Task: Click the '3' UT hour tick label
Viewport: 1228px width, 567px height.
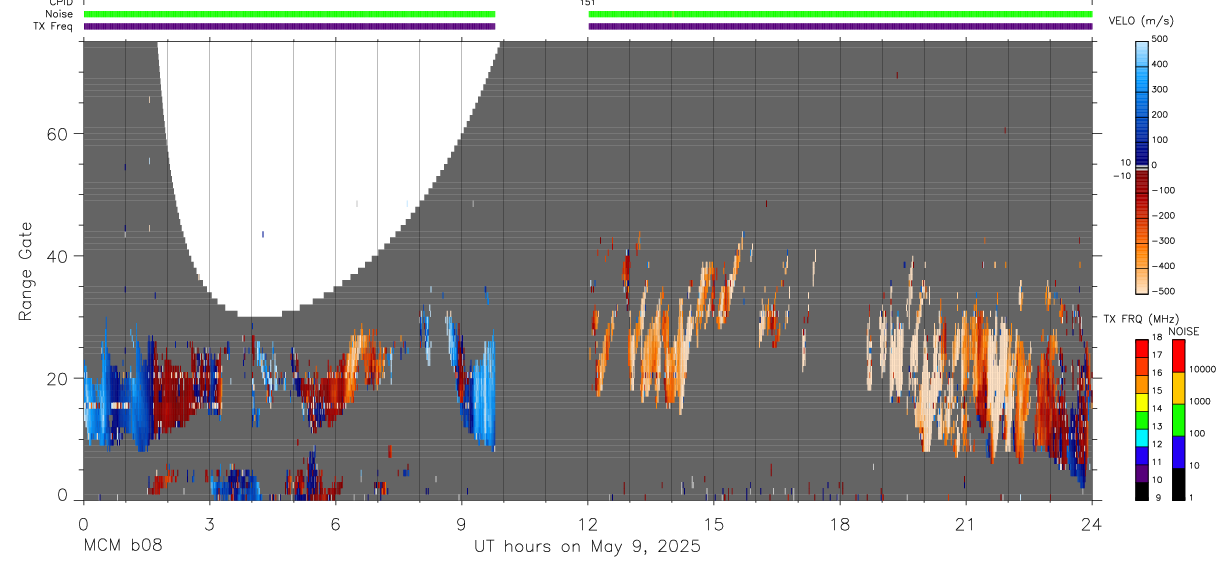Action: [x=209, y=524]
